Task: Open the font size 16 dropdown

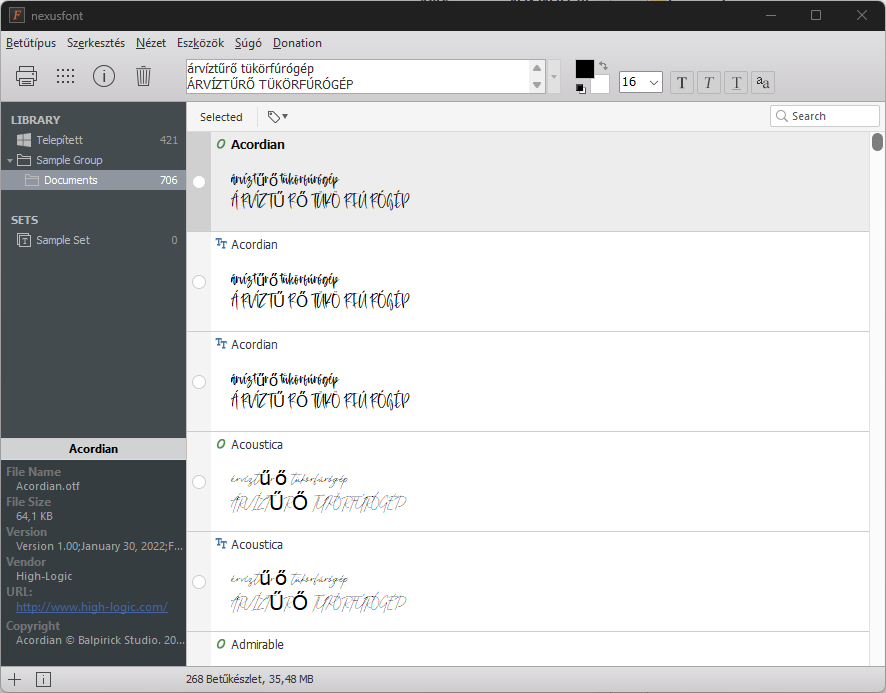Action: pos(654,83)
